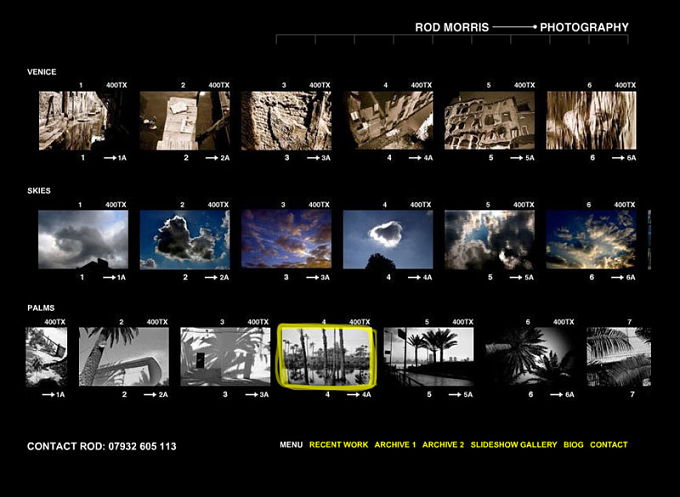Open the Slideshow Gallery link
Viewport: 680px width, 497px height.
coord(514,445)
